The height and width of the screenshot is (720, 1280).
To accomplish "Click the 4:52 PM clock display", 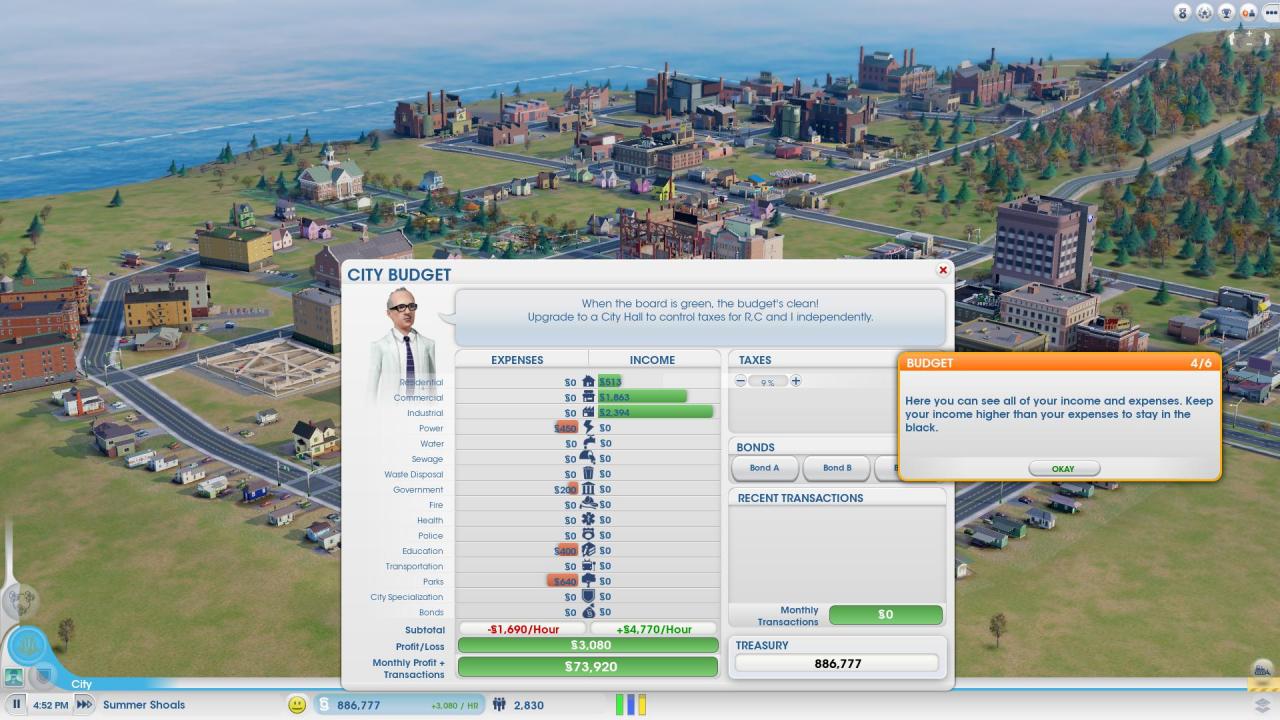I will [50, 705].
